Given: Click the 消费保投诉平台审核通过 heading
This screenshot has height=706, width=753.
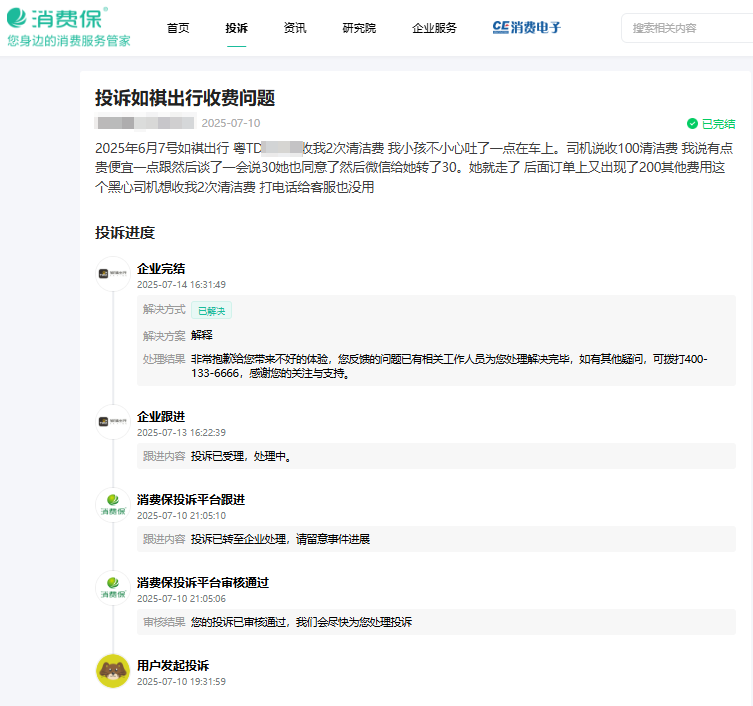Looking at the screenshot, I should (x=203, y=583).
